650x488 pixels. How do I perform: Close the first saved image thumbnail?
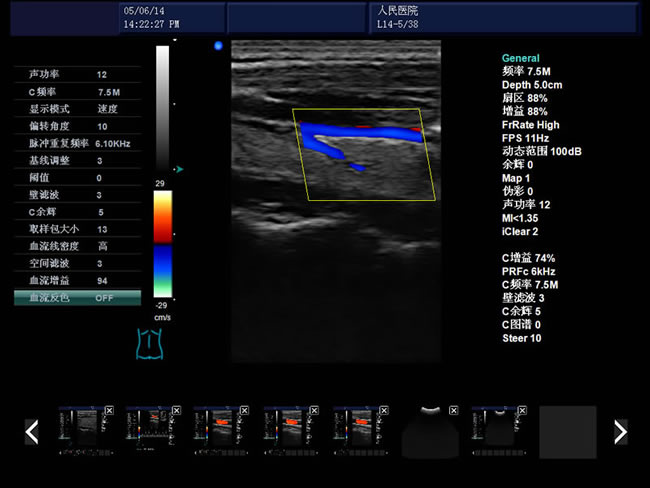coord(108,410)
